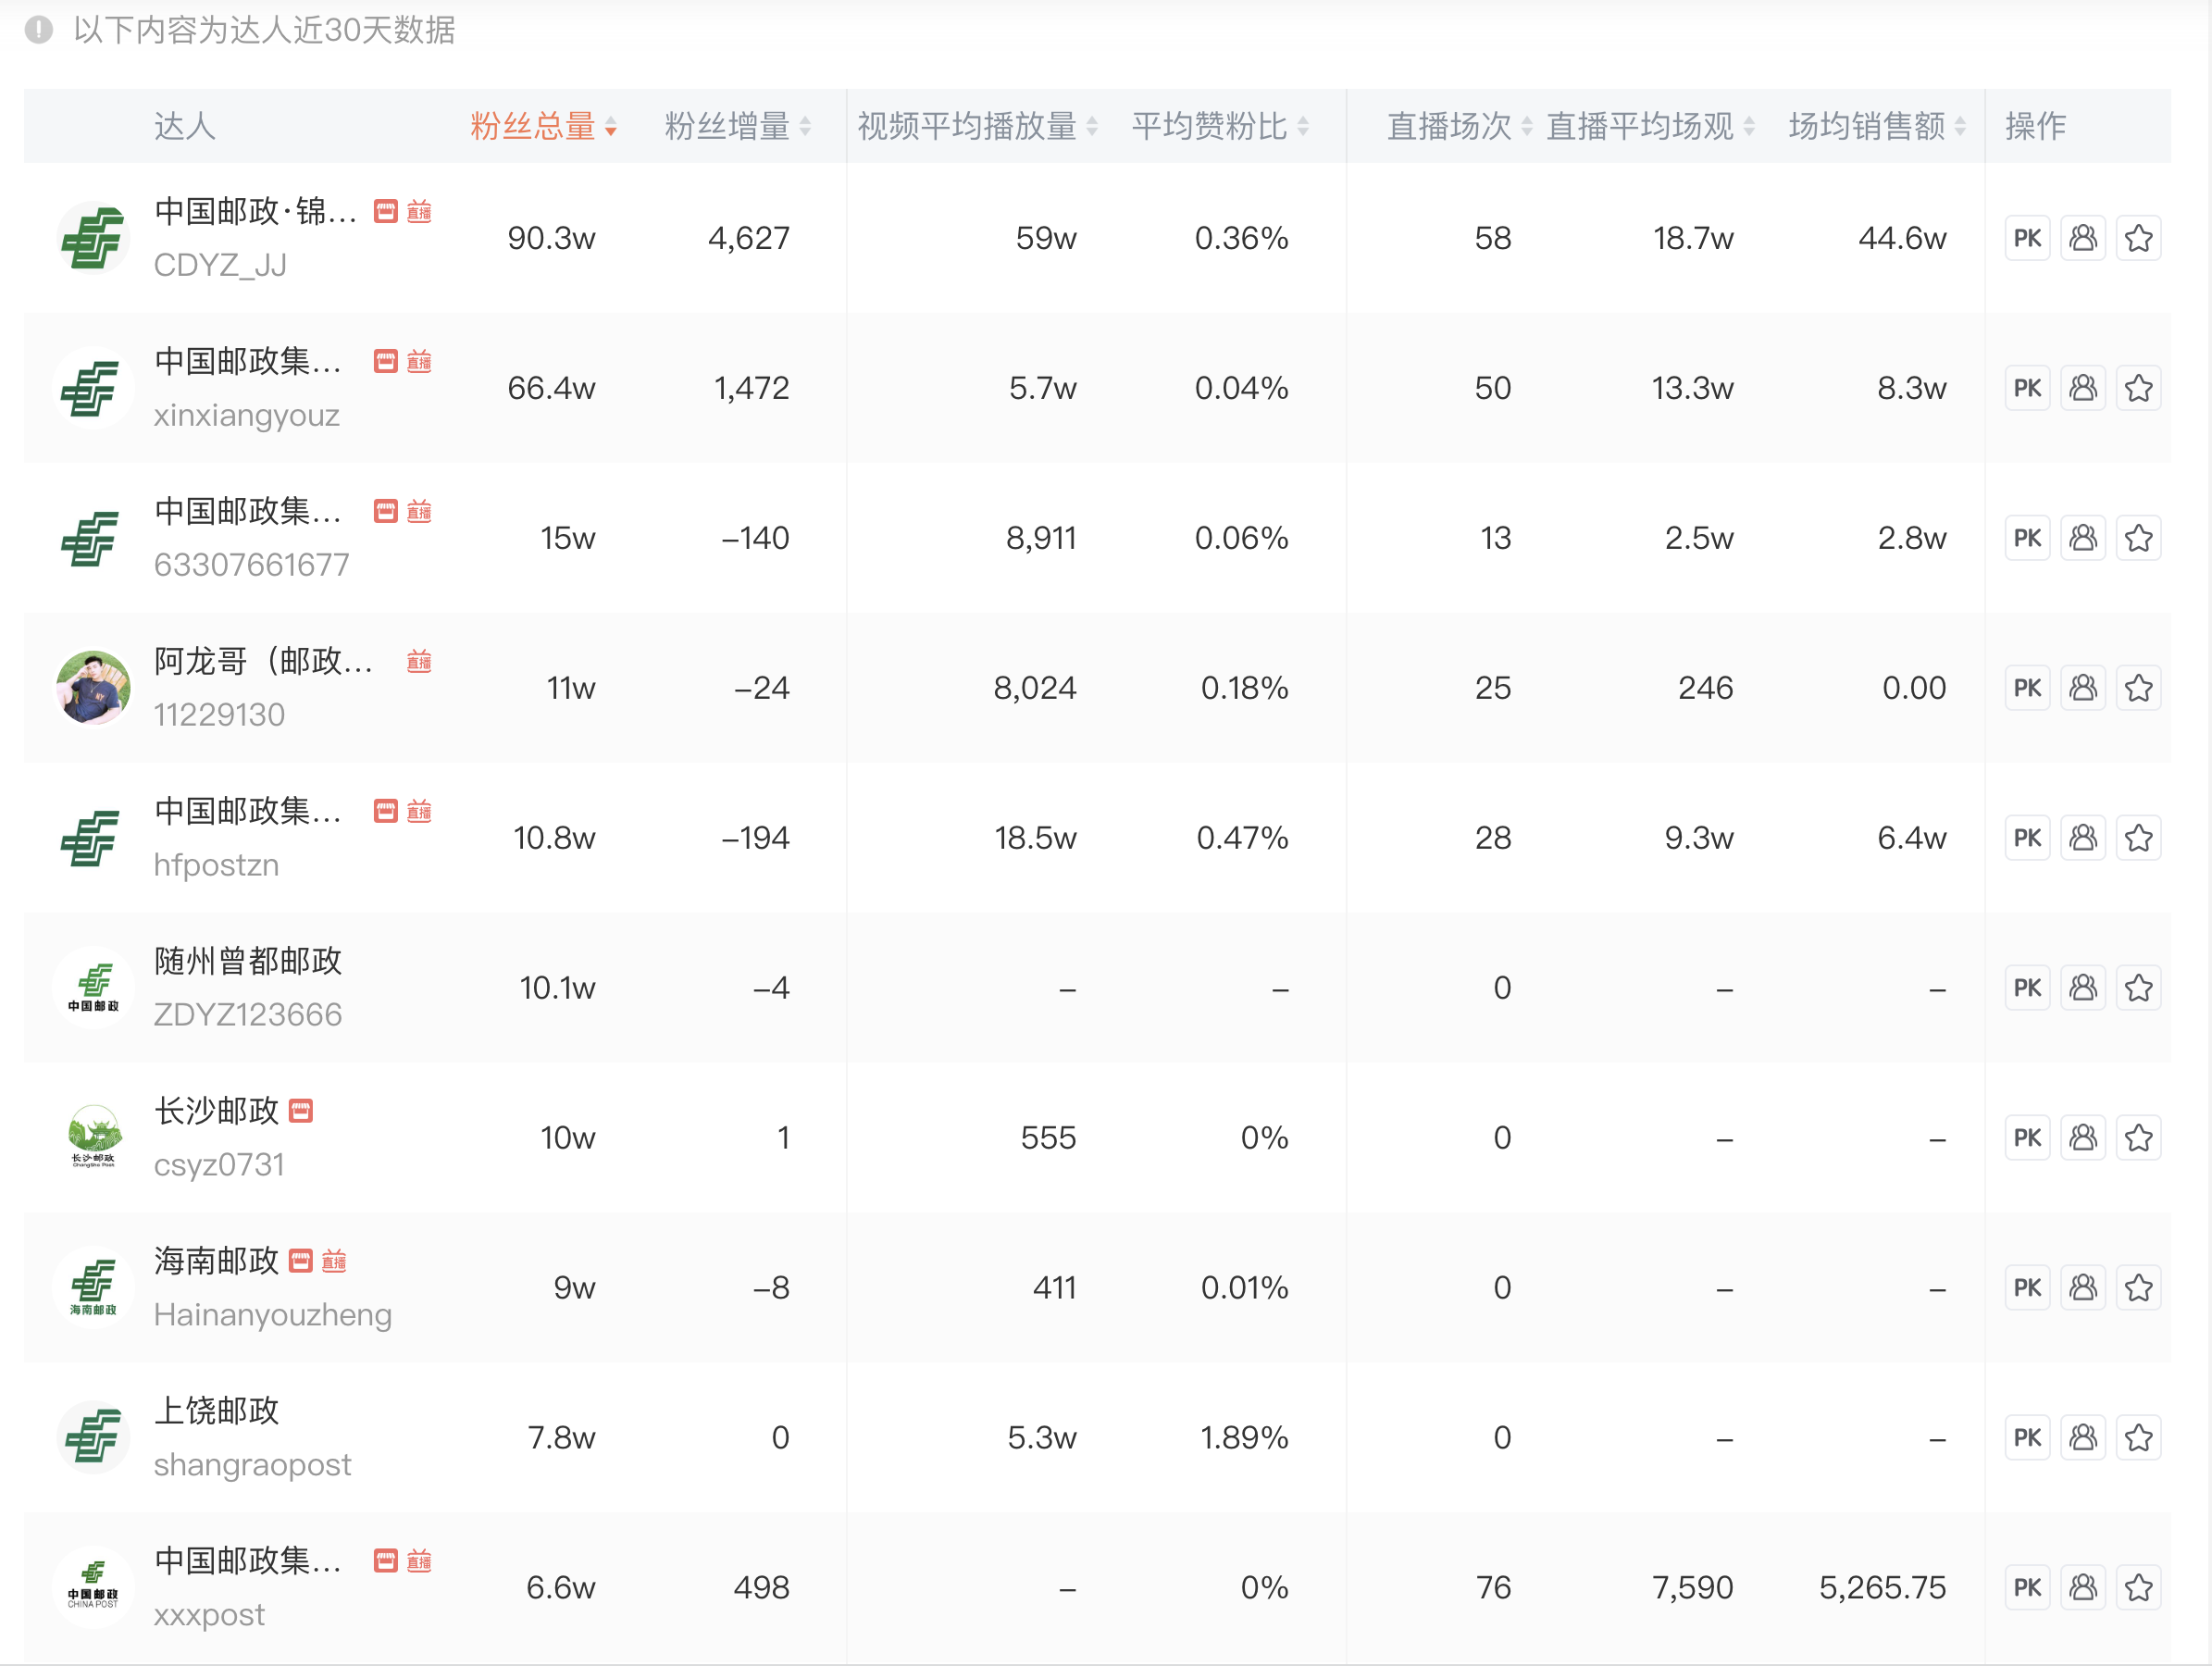Click PK icon for shangraopost row
The height and width of the screenshot is (1666, 2212).
pos(2027,1438)
